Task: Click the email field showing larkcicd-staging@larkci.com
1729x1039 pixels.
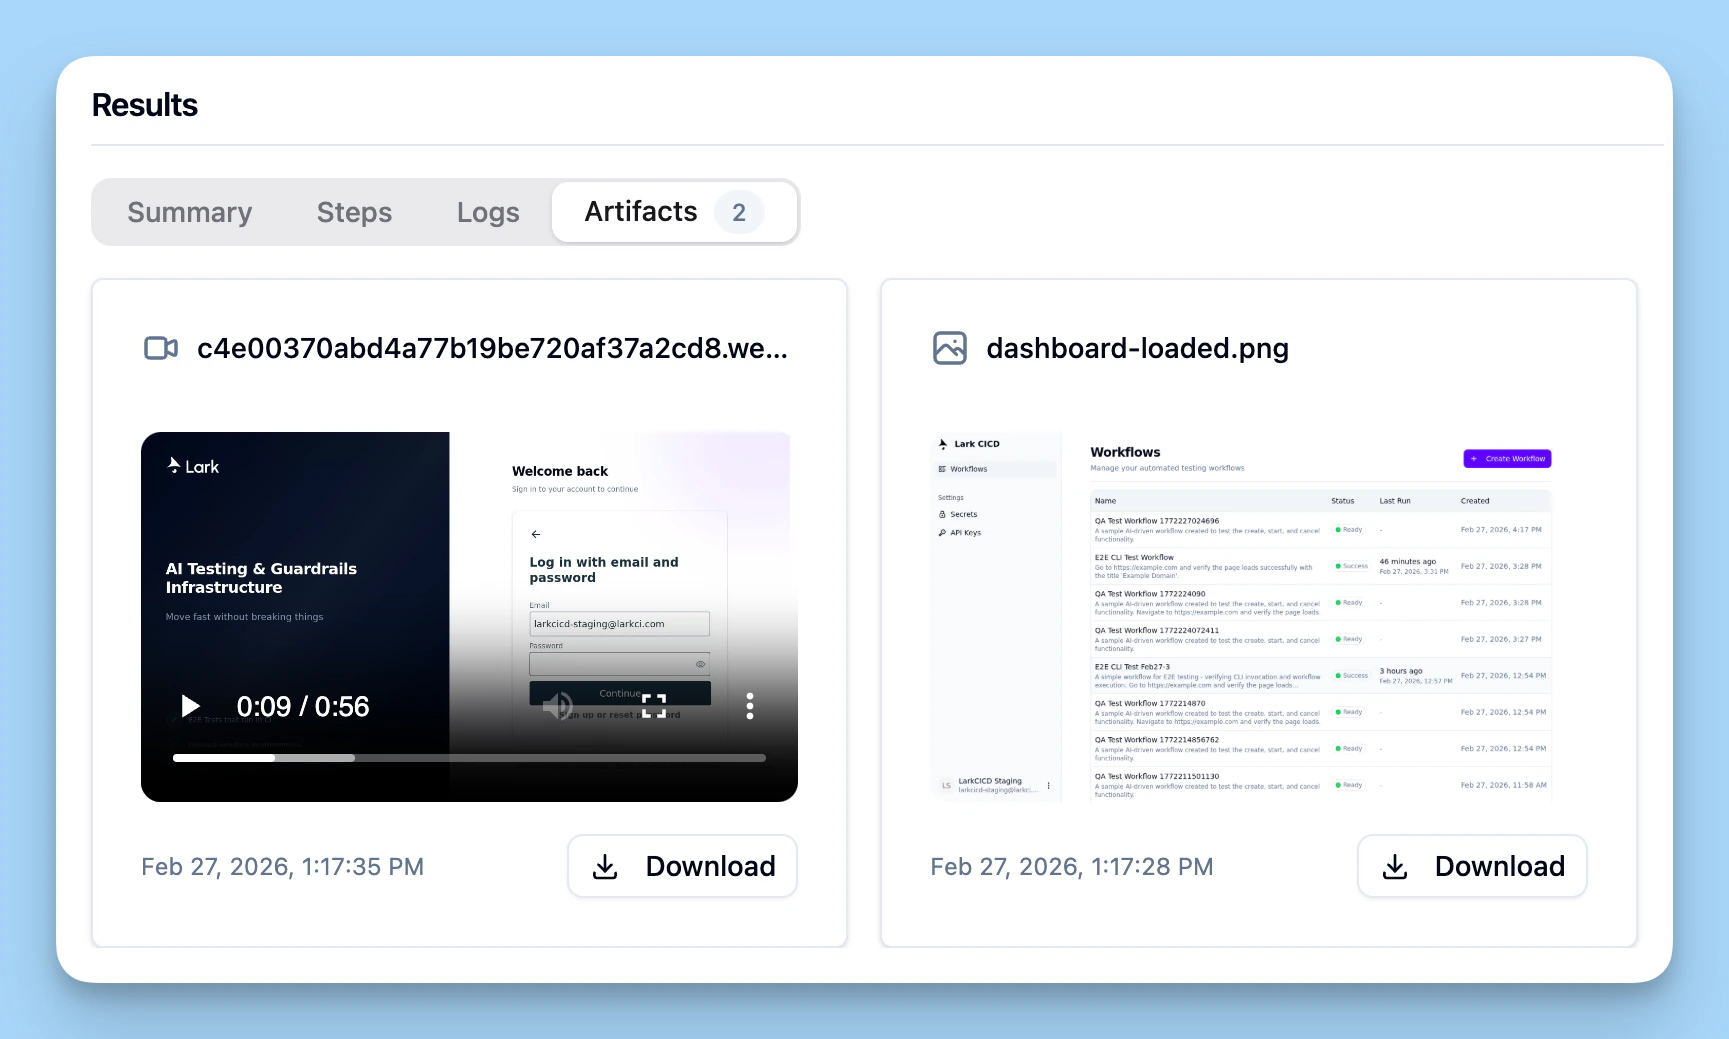Action: pos(619,623)
